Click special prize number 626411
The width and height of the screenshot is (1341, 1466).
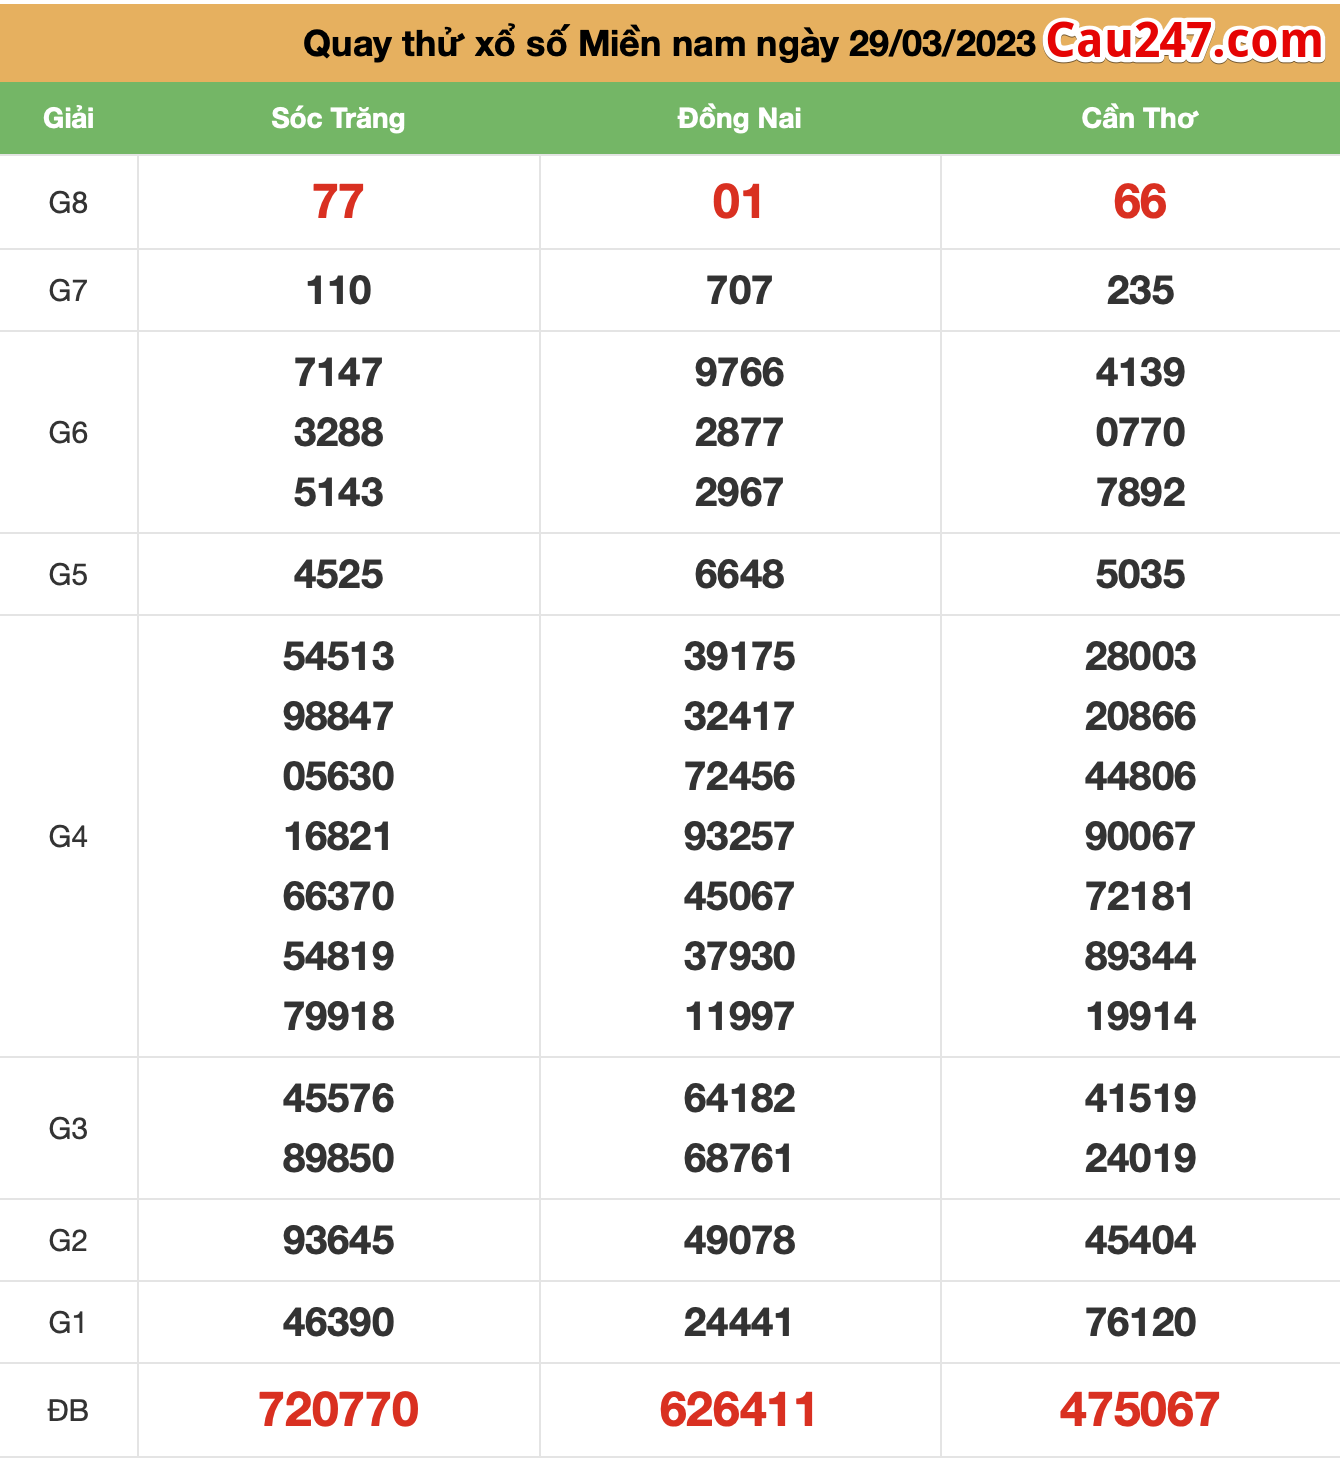pyautogui.click(x=738, y=1410)
